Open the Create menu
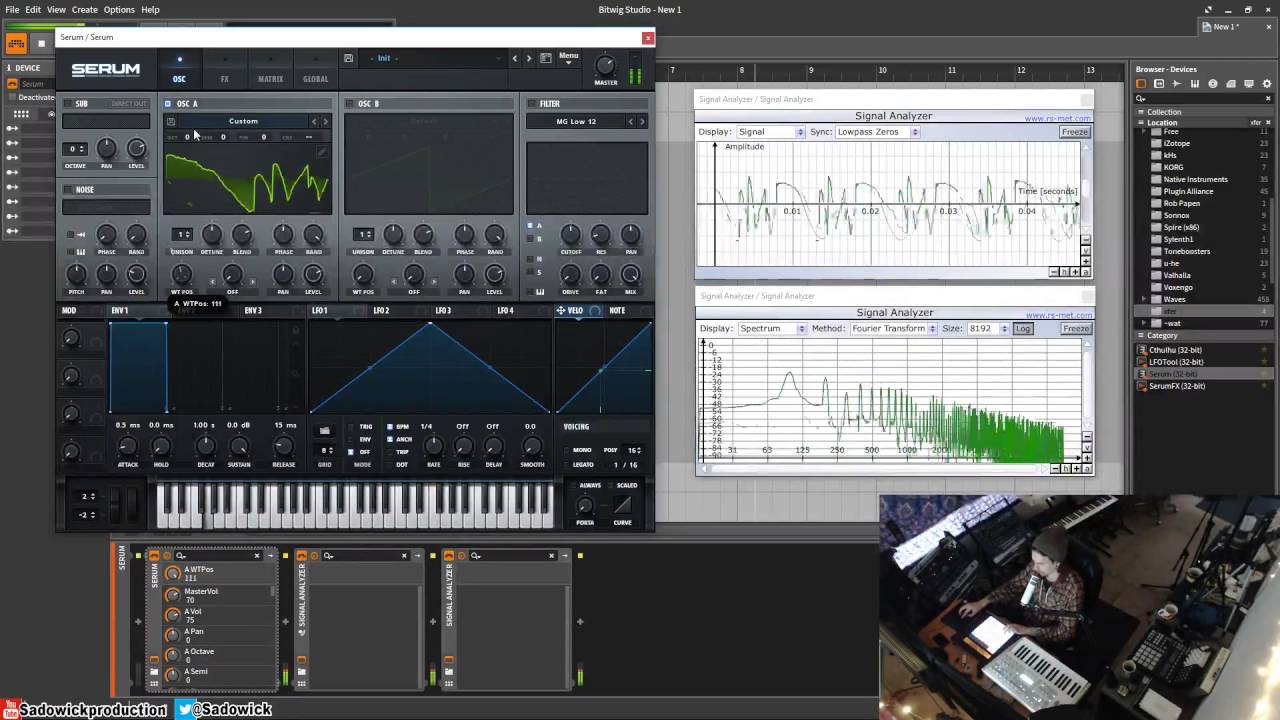The width and height of the screenshot is (1280, 720). 85,10
